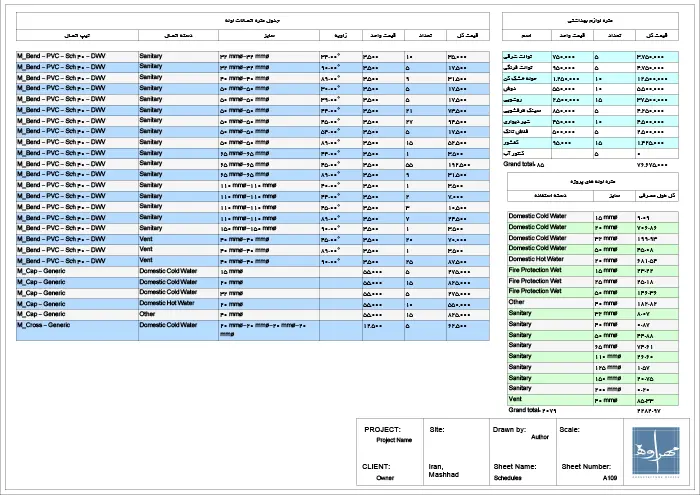Click the 'زاویه' angle column header

pyautogui.click(x=341, y=35)
